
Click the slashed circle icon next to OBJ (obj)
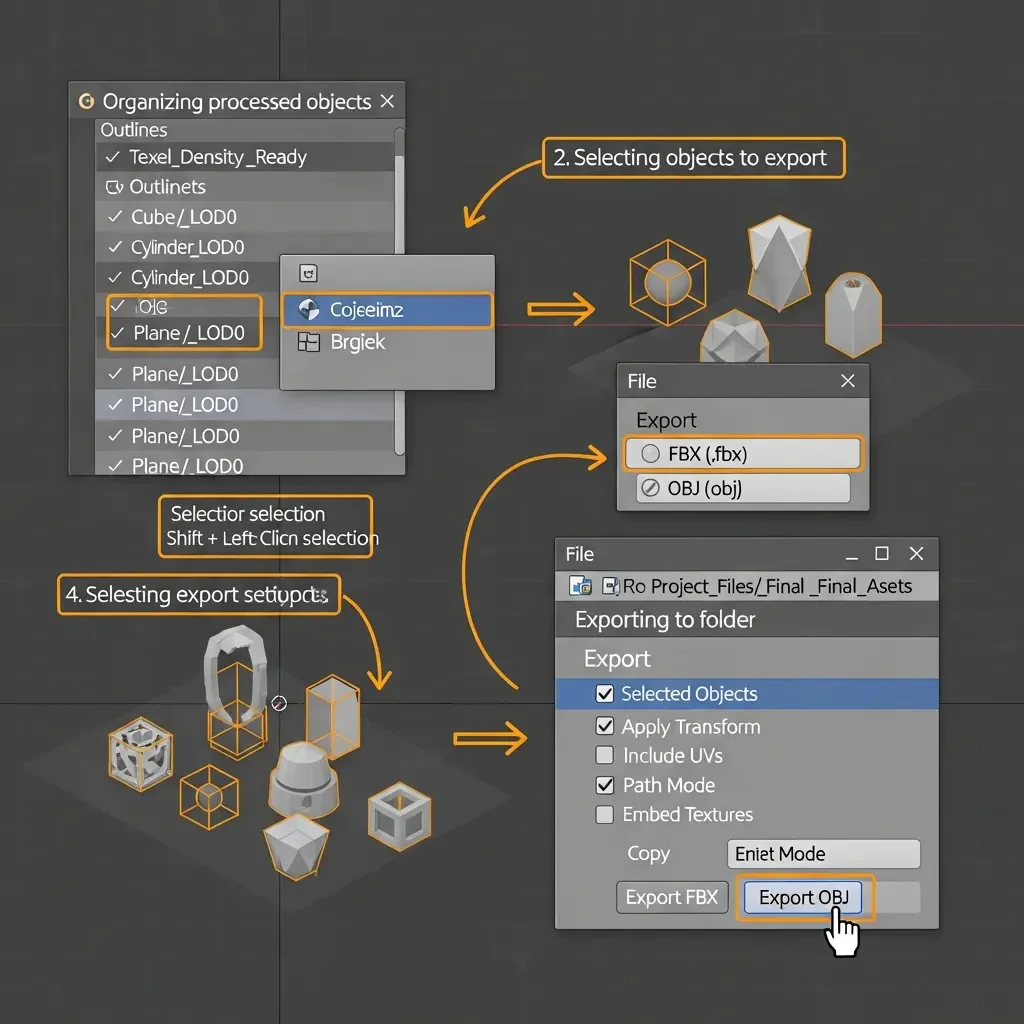(649, 489)
